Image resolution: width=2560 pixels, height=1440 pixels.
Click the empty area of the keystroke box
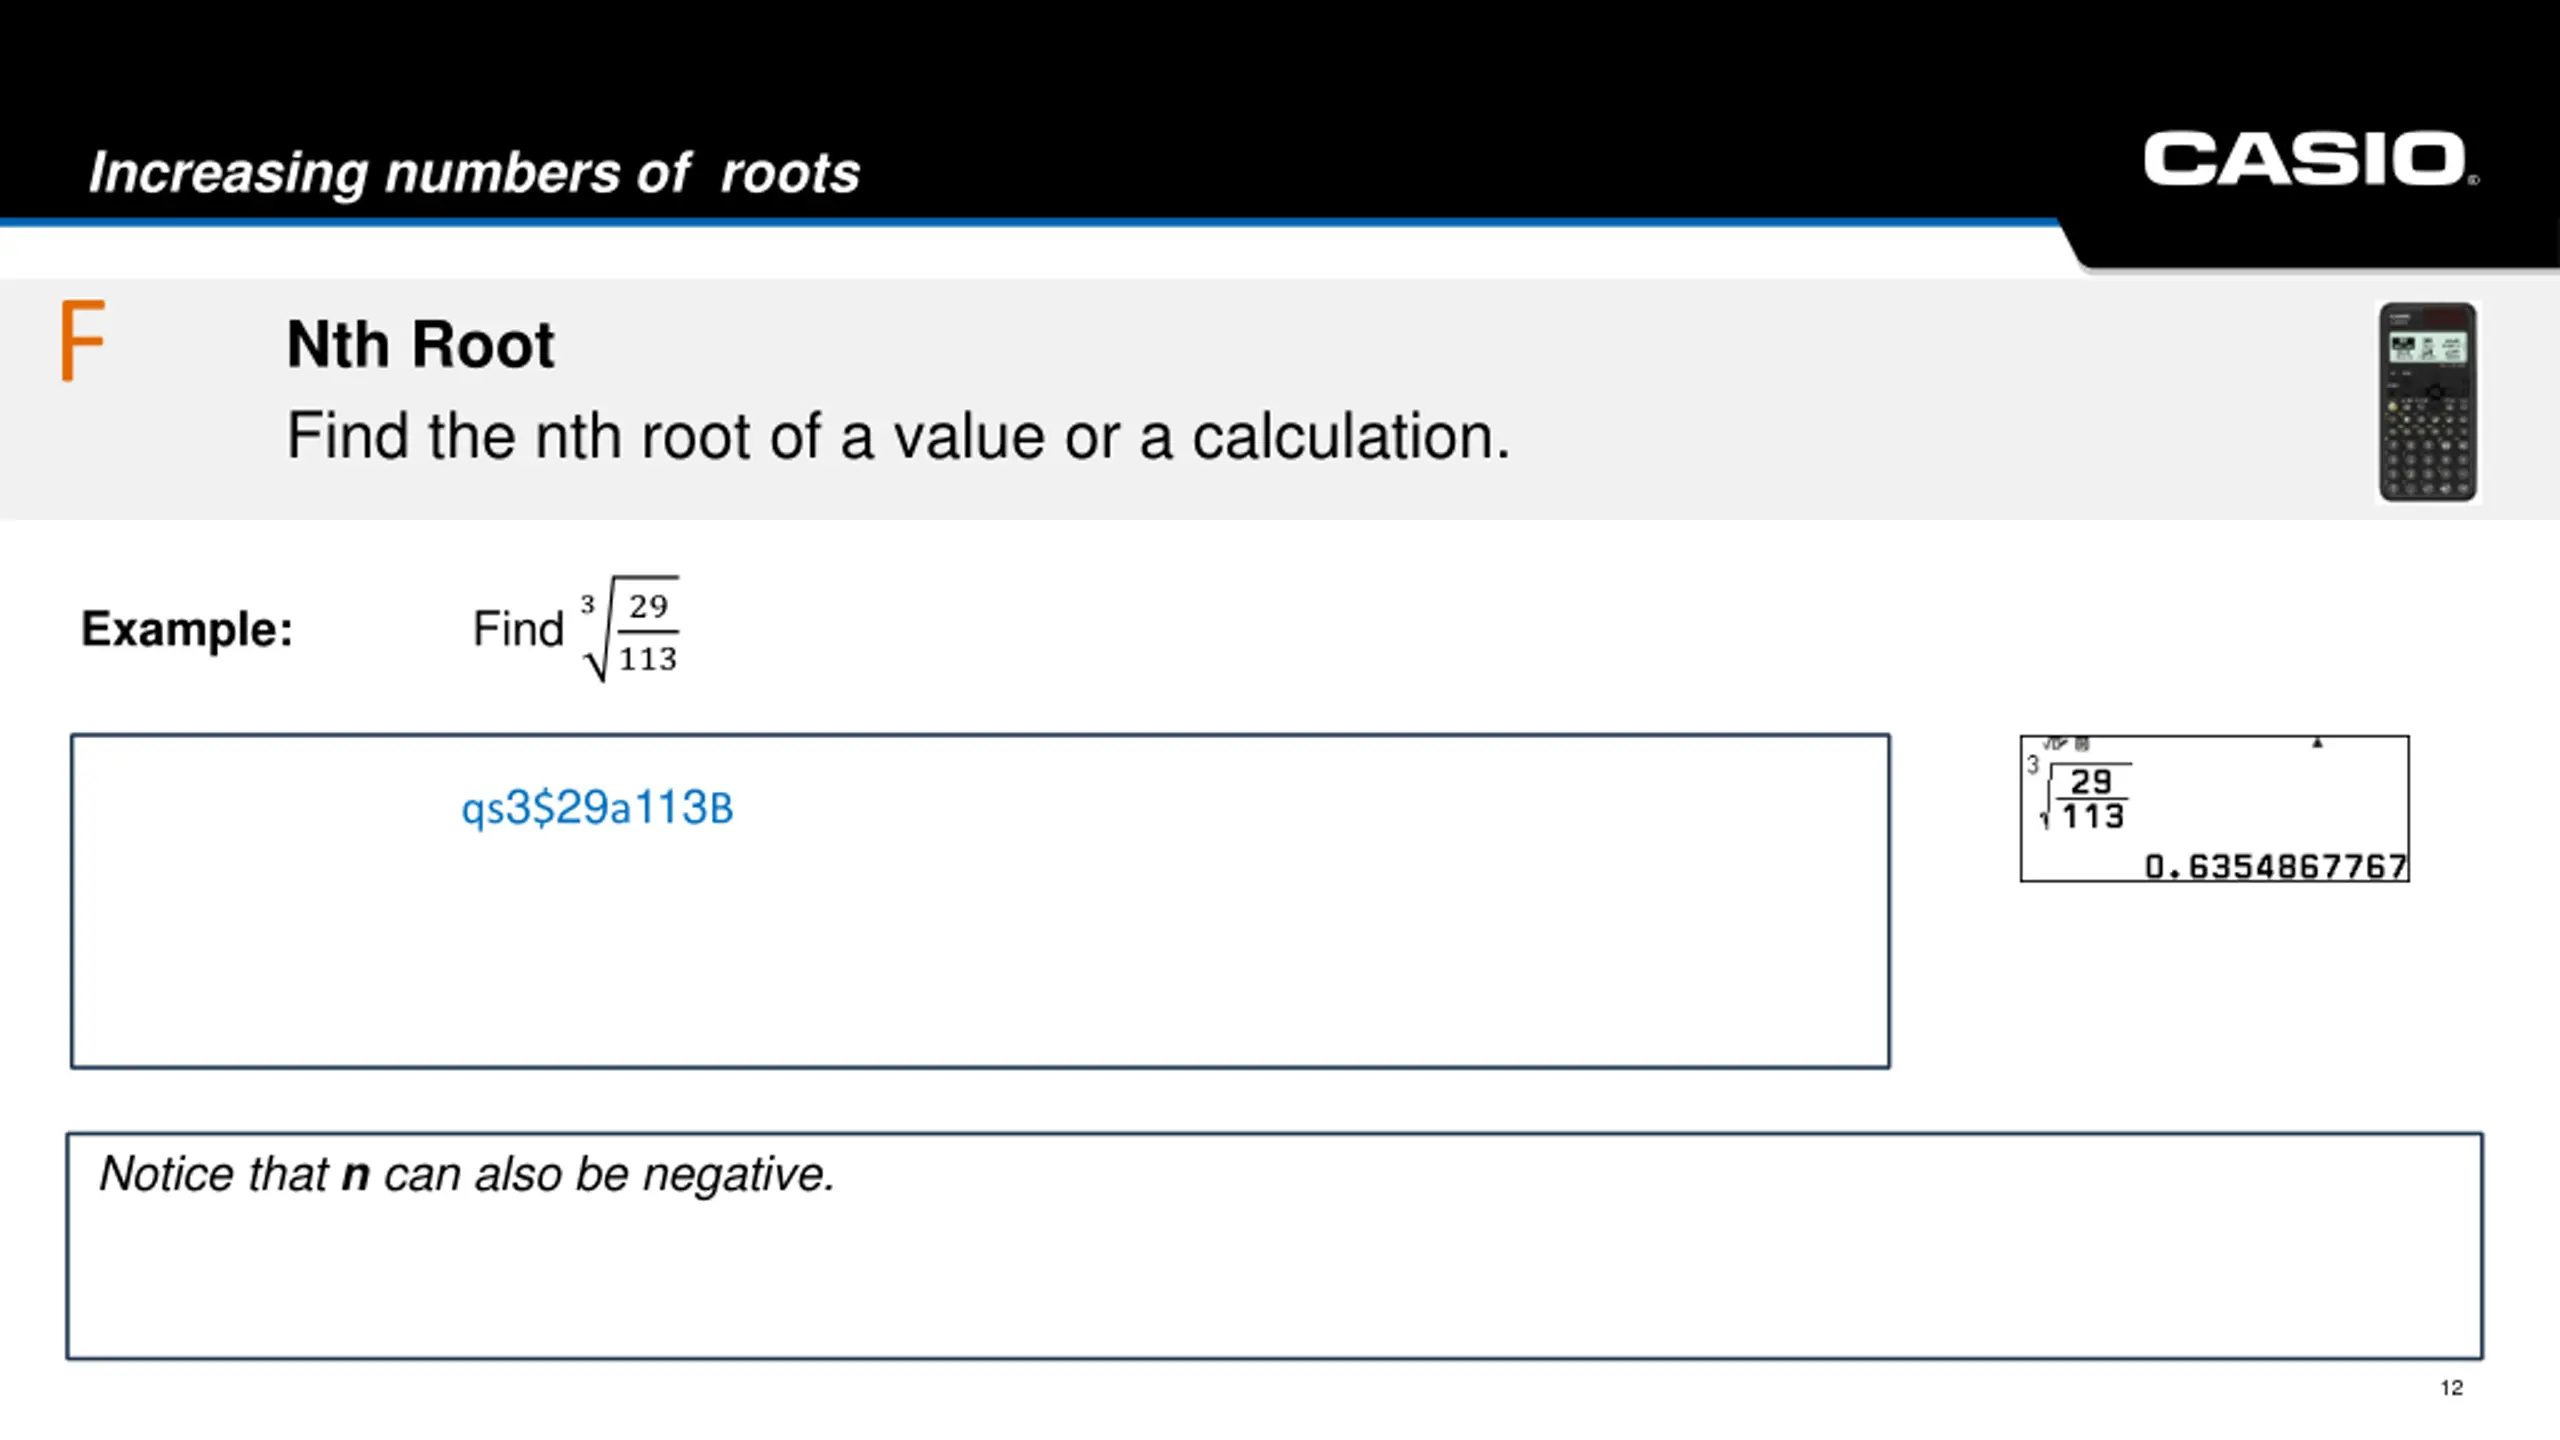[x=980, y=960]
